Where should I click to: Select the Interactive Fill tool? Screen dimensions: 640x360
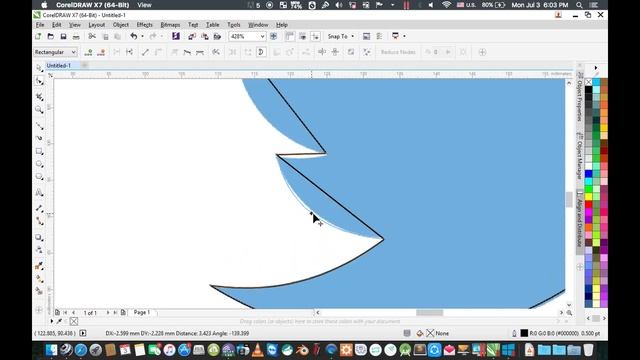click(39, 279)
